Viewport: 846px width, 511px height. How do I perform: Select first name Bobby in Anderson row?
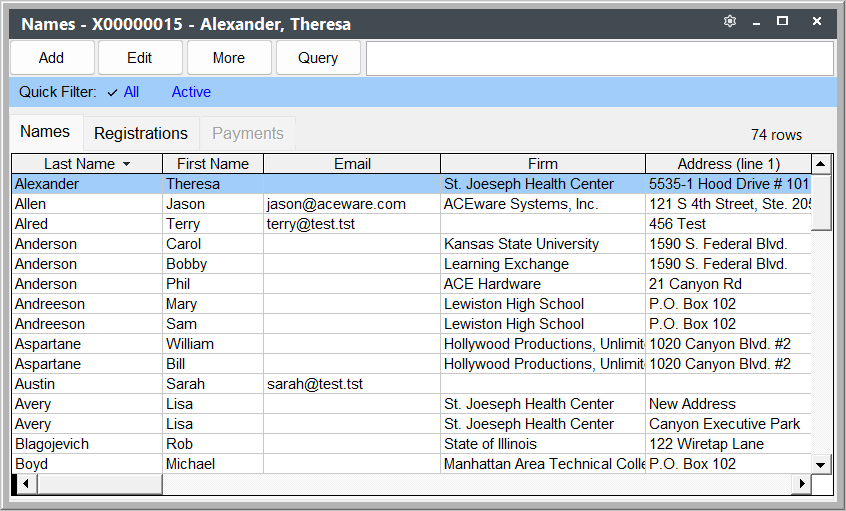tap(213, 264)
